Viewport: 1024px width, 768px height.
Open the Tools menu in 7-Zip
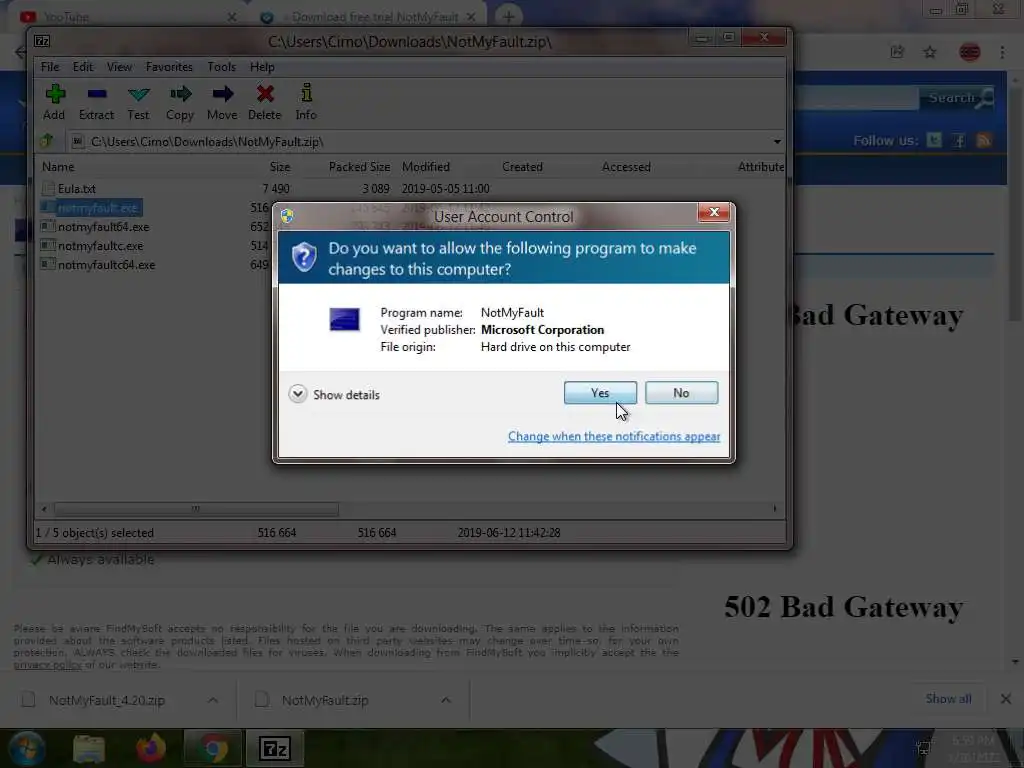tap(221, 67)
